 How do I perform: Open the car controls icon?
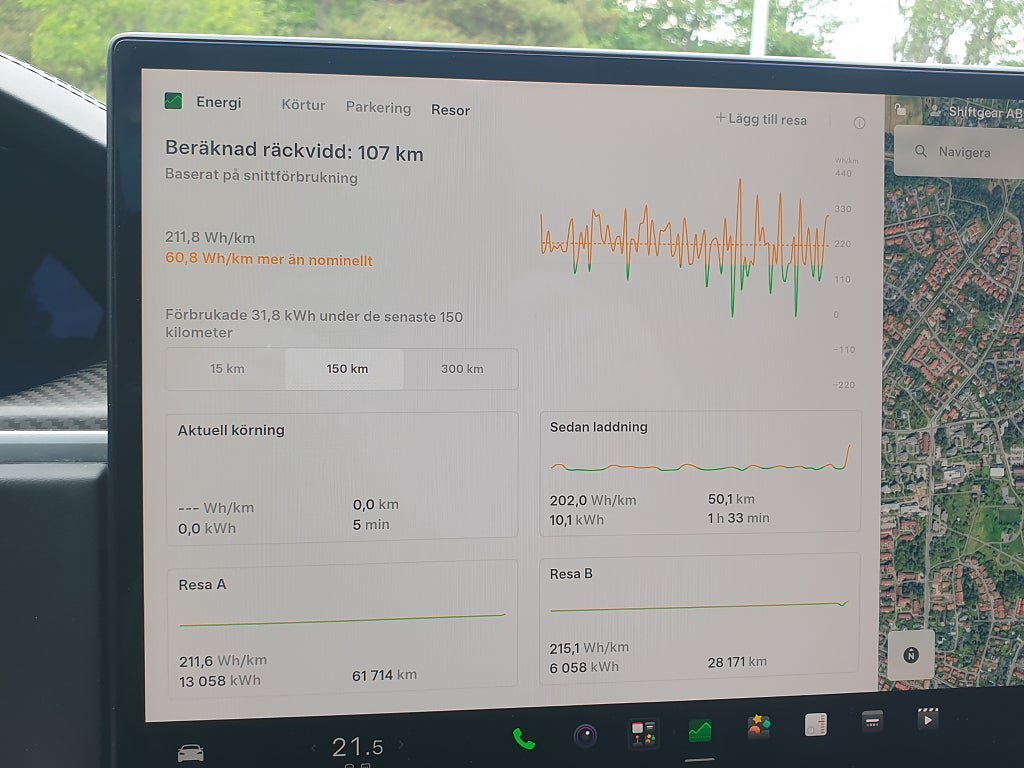[191, 753]
